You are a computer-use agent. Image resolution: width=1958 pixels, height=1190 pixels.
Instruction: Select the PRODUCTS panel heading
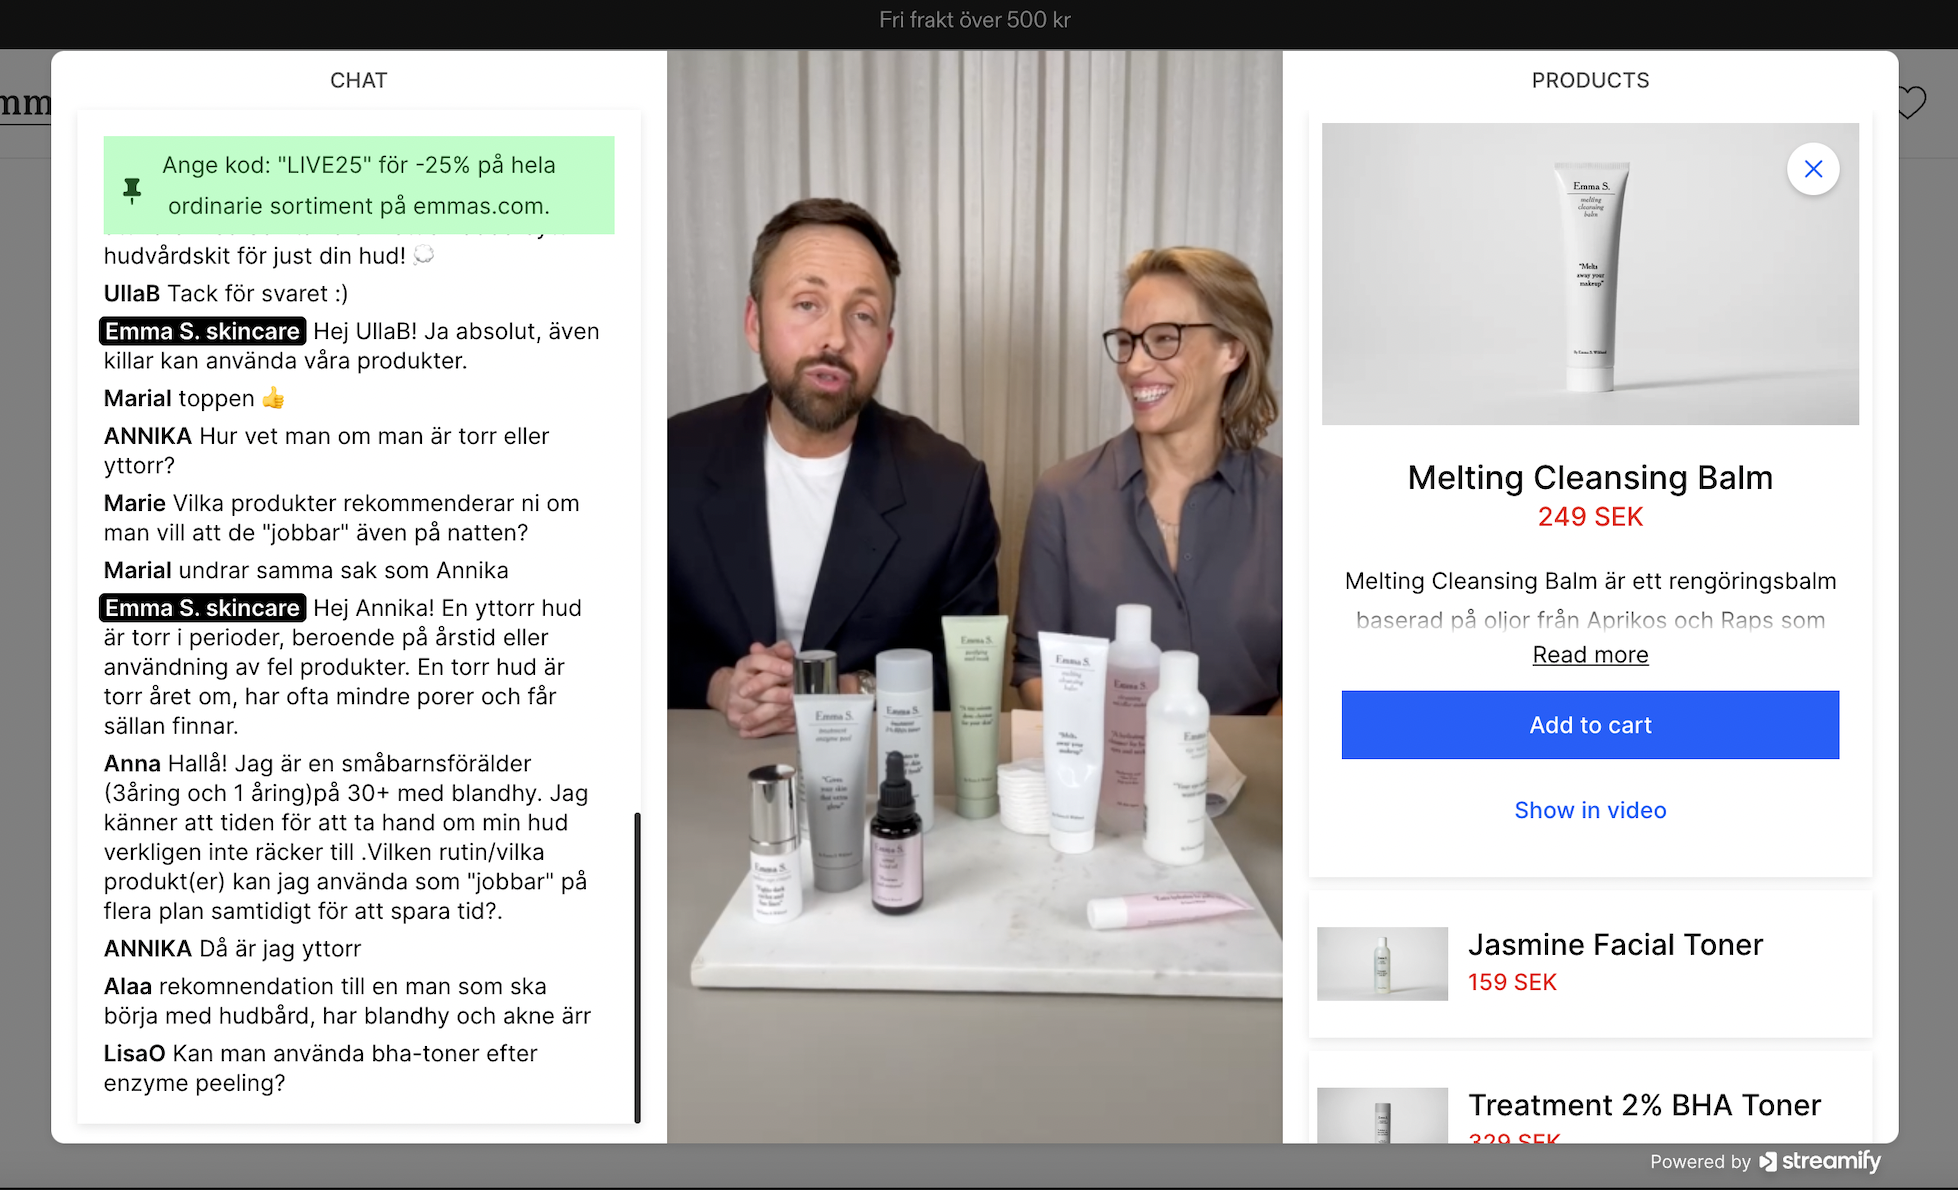1590,80
